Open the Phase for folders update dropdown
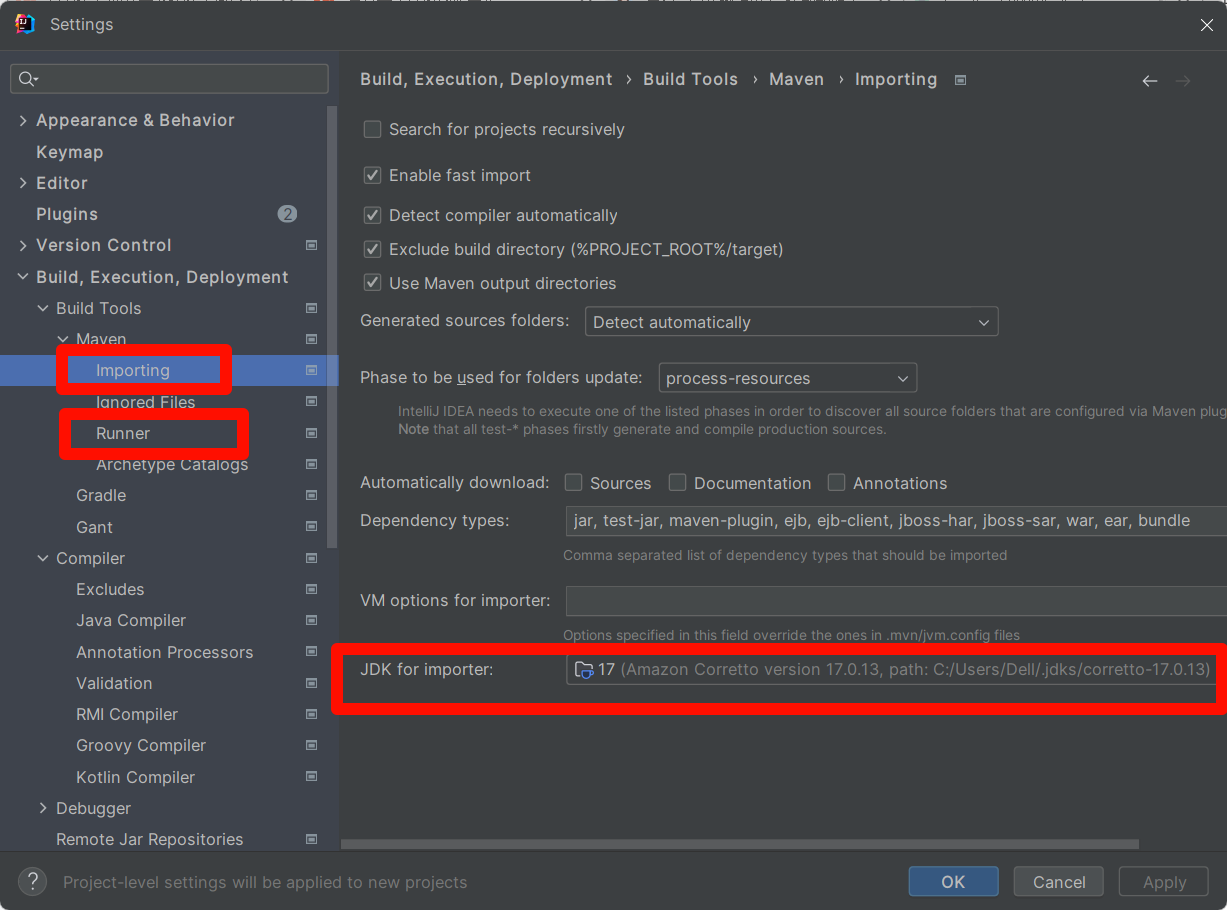1227x910 pixels. tap(787, 378)
